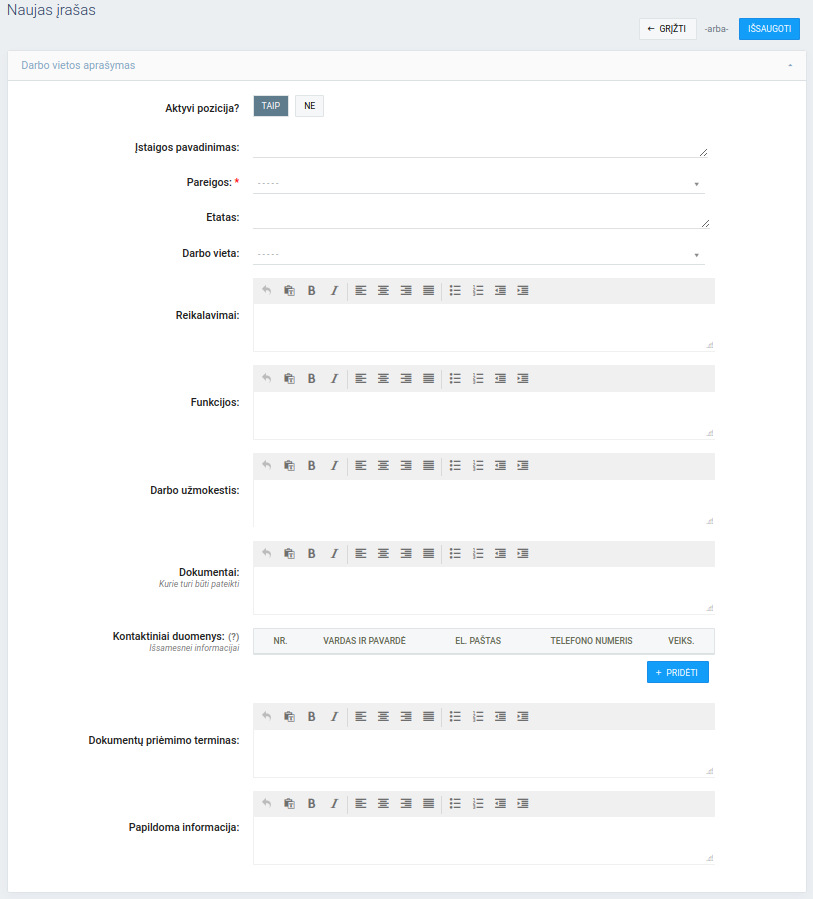Insert bullet list in the Funkcijos editor

(x=455, y=379)
